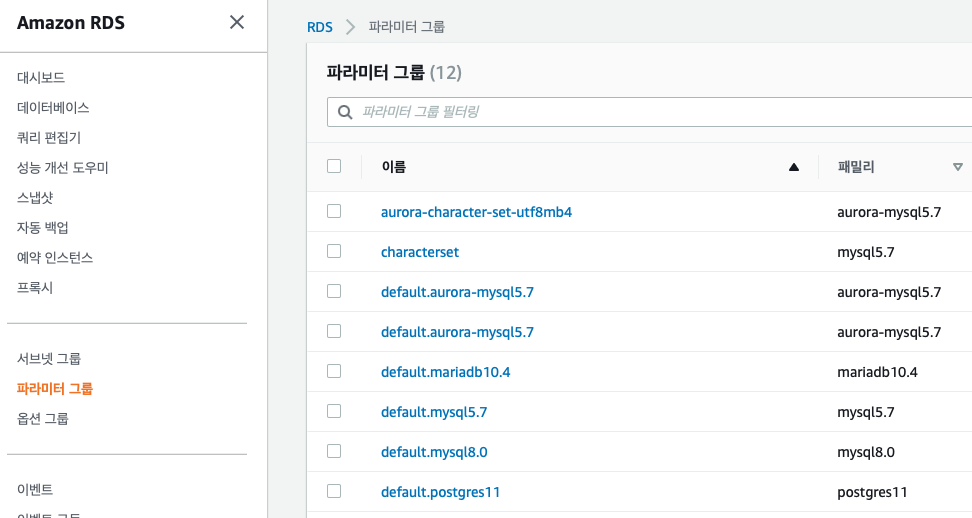This screenshot has height=518, width=972.
Task: Open default.mysql8.0 parameter group
Action: 434,452
